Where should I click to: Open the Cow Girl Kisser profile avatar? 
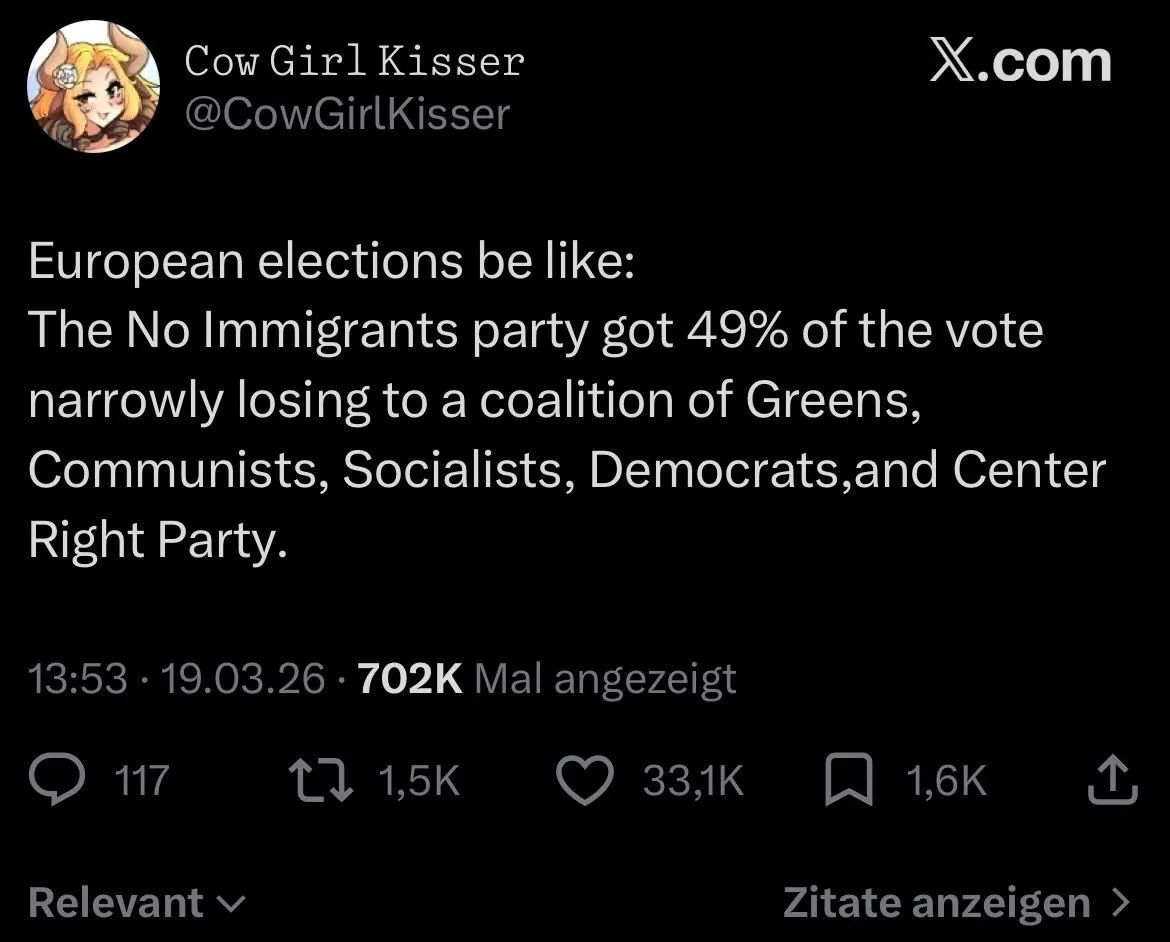point(94,87)
